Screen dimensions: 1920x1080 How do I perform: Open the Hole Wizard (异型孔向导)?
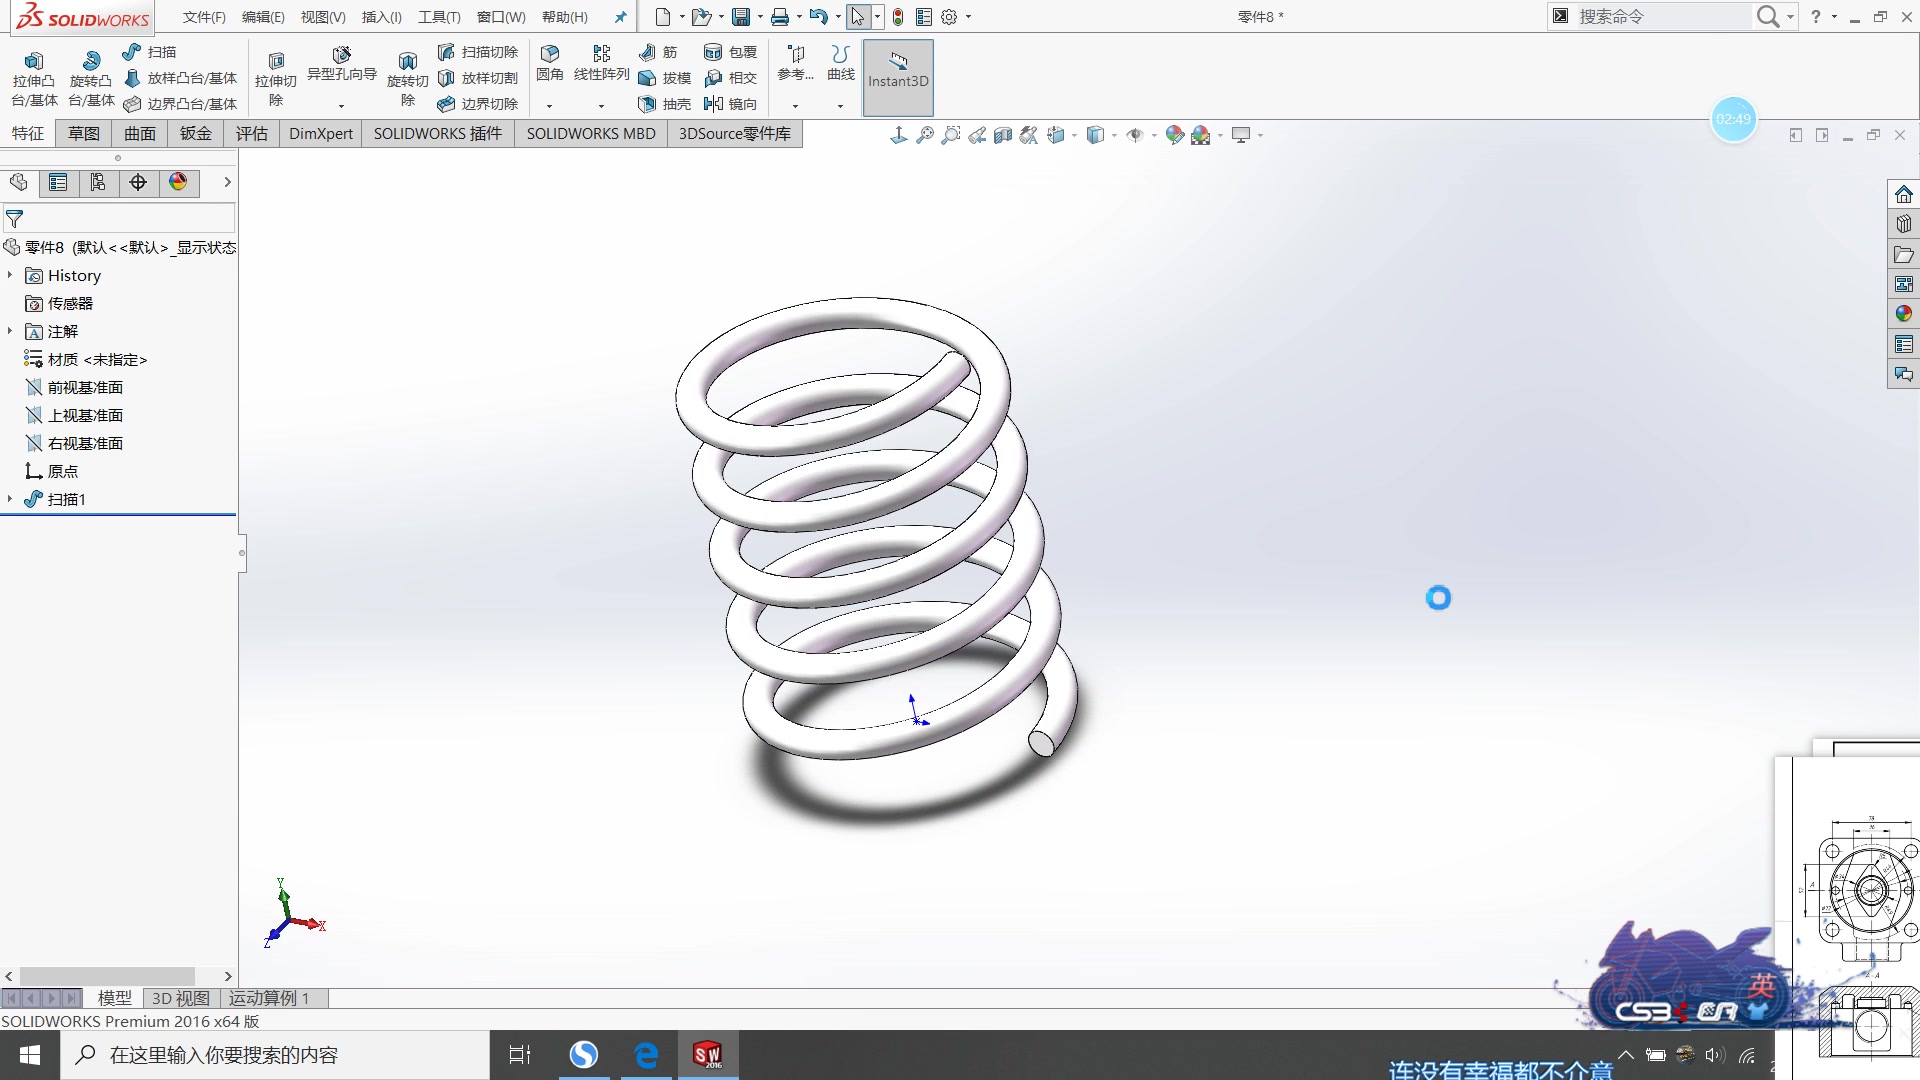point(341,64)
